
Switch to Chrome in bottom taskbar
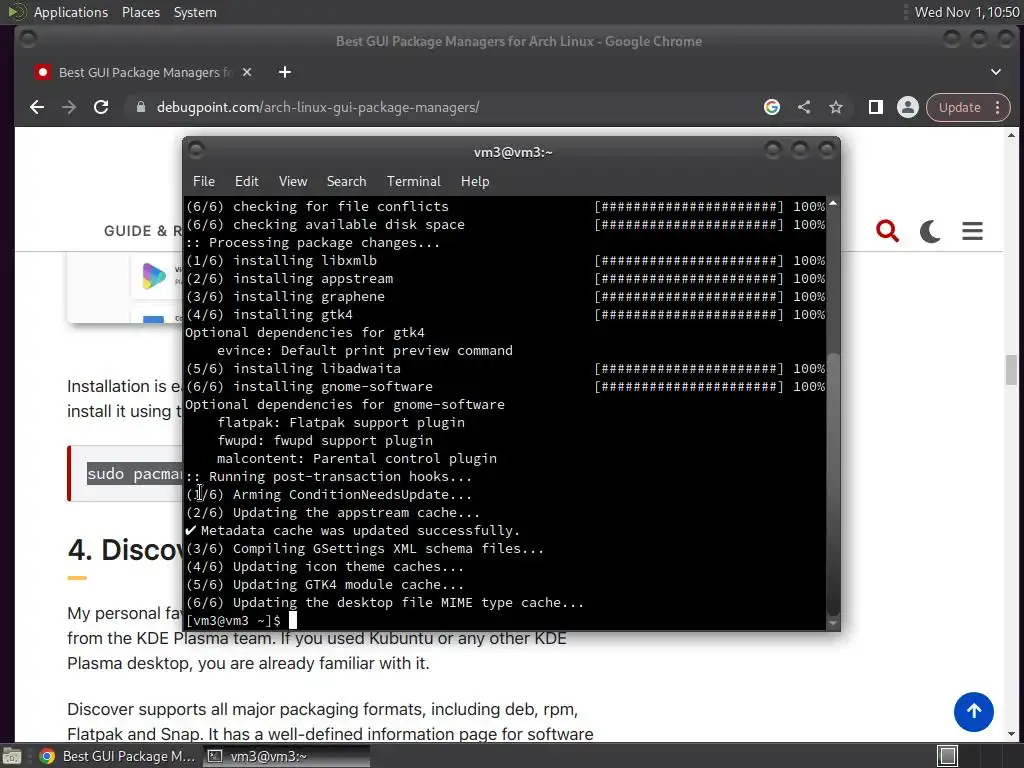[x=118, y=756]
